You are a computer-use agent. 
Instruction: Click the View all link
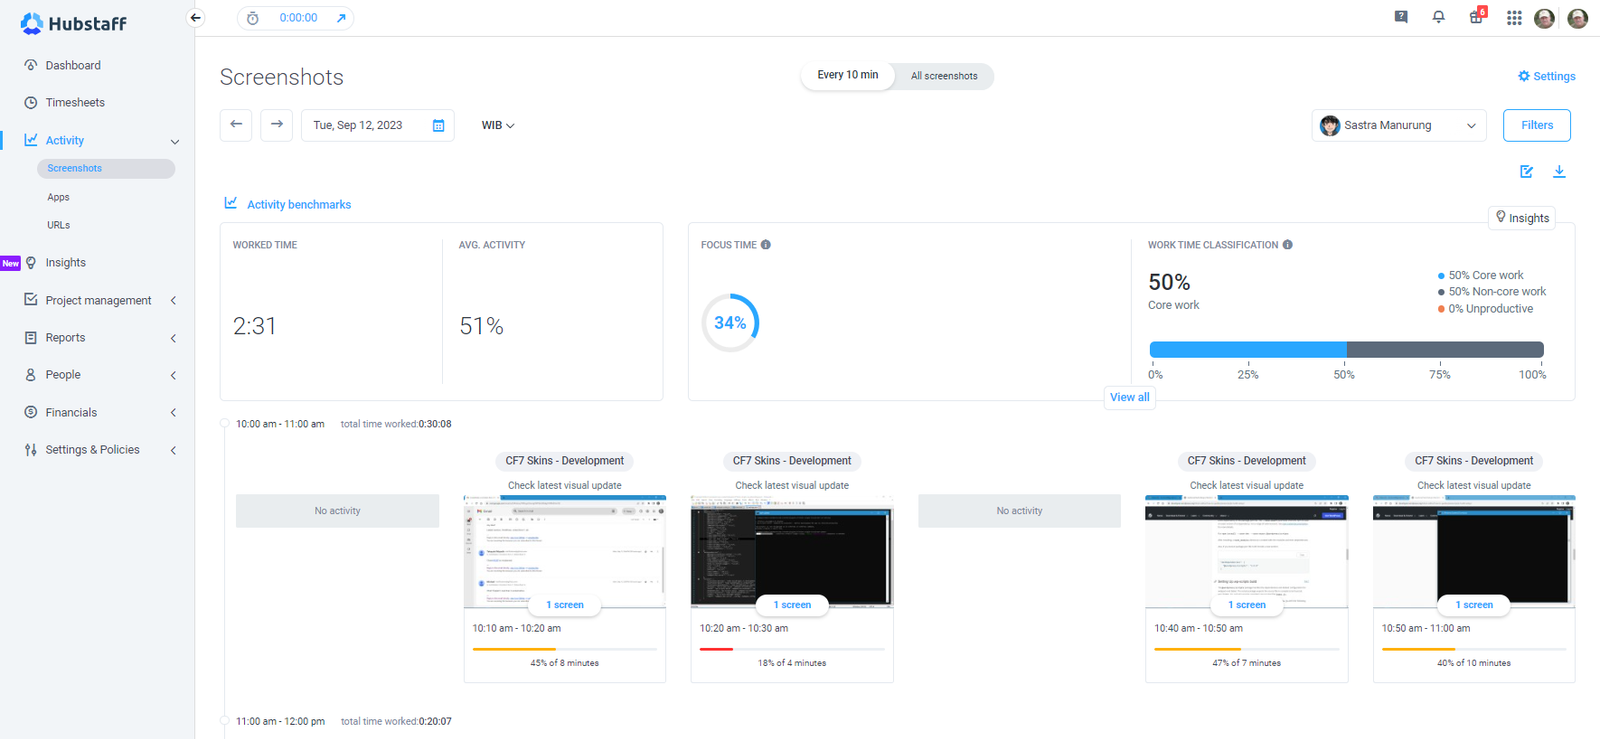click(x=1129, y=398)
